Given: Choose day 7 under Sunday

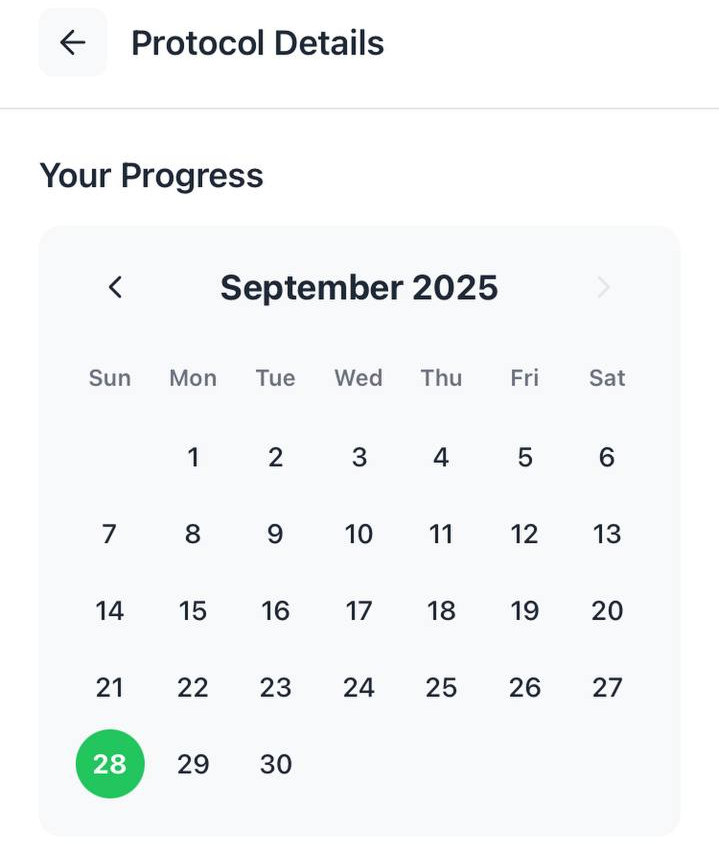Looking at the screenshot, I should tap(110, 534).
